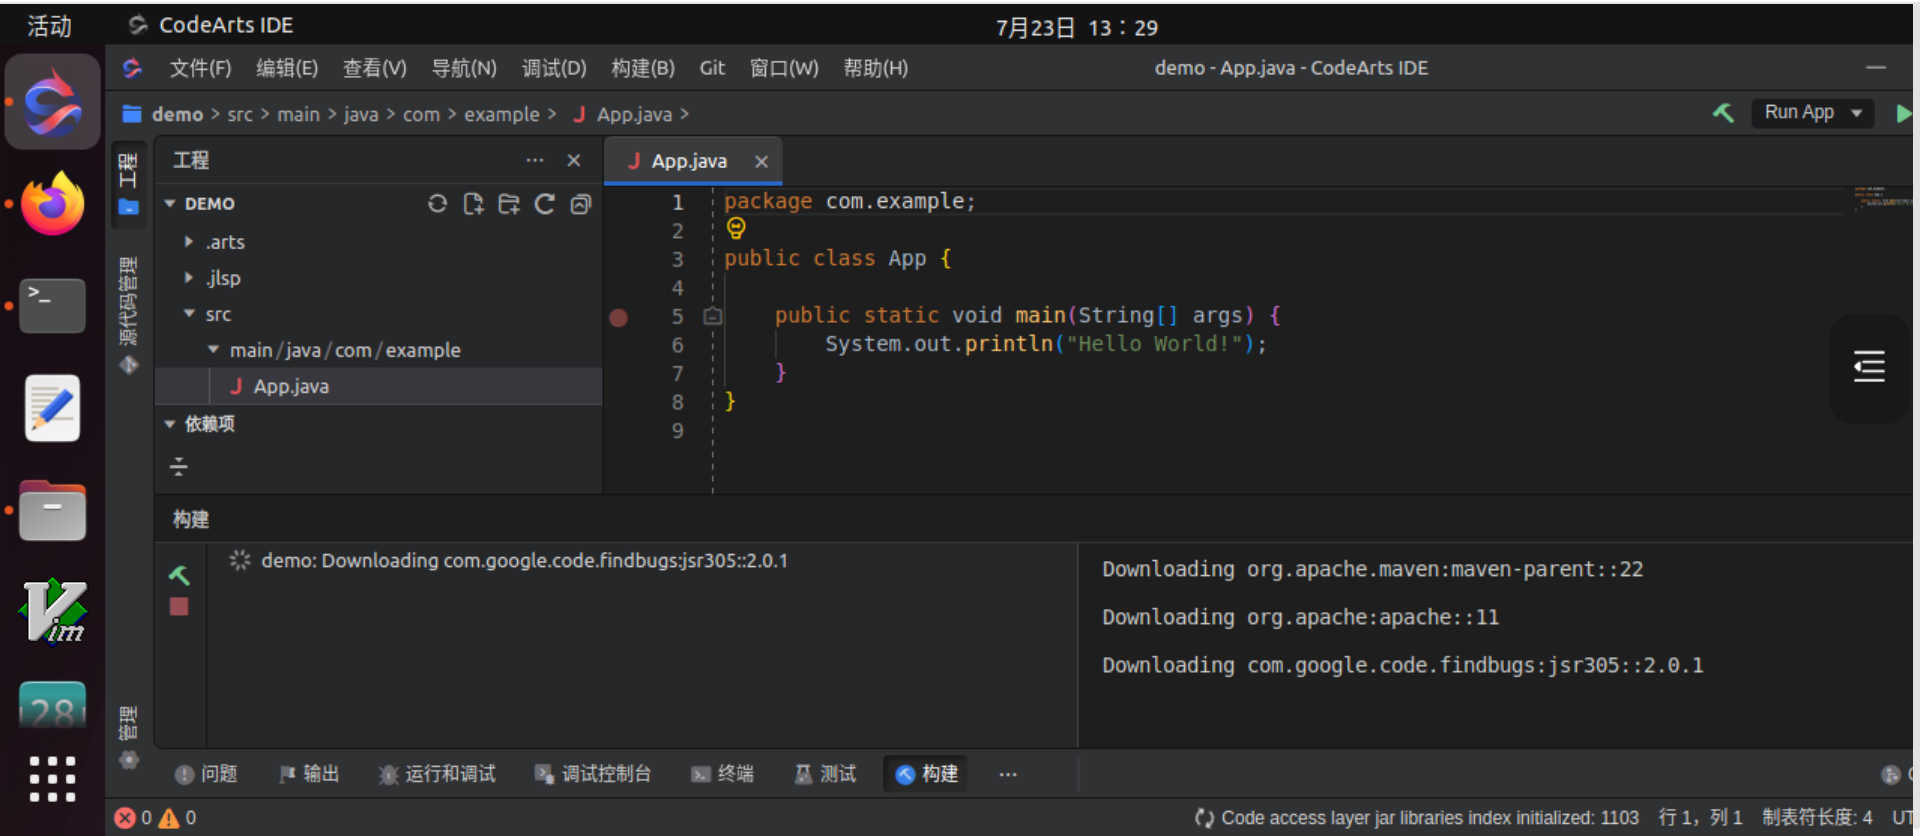The width and height of the screenshot is (1920, 836).
Task: Open Firefox from the Ubuntu dock
Action: point(52,204)
